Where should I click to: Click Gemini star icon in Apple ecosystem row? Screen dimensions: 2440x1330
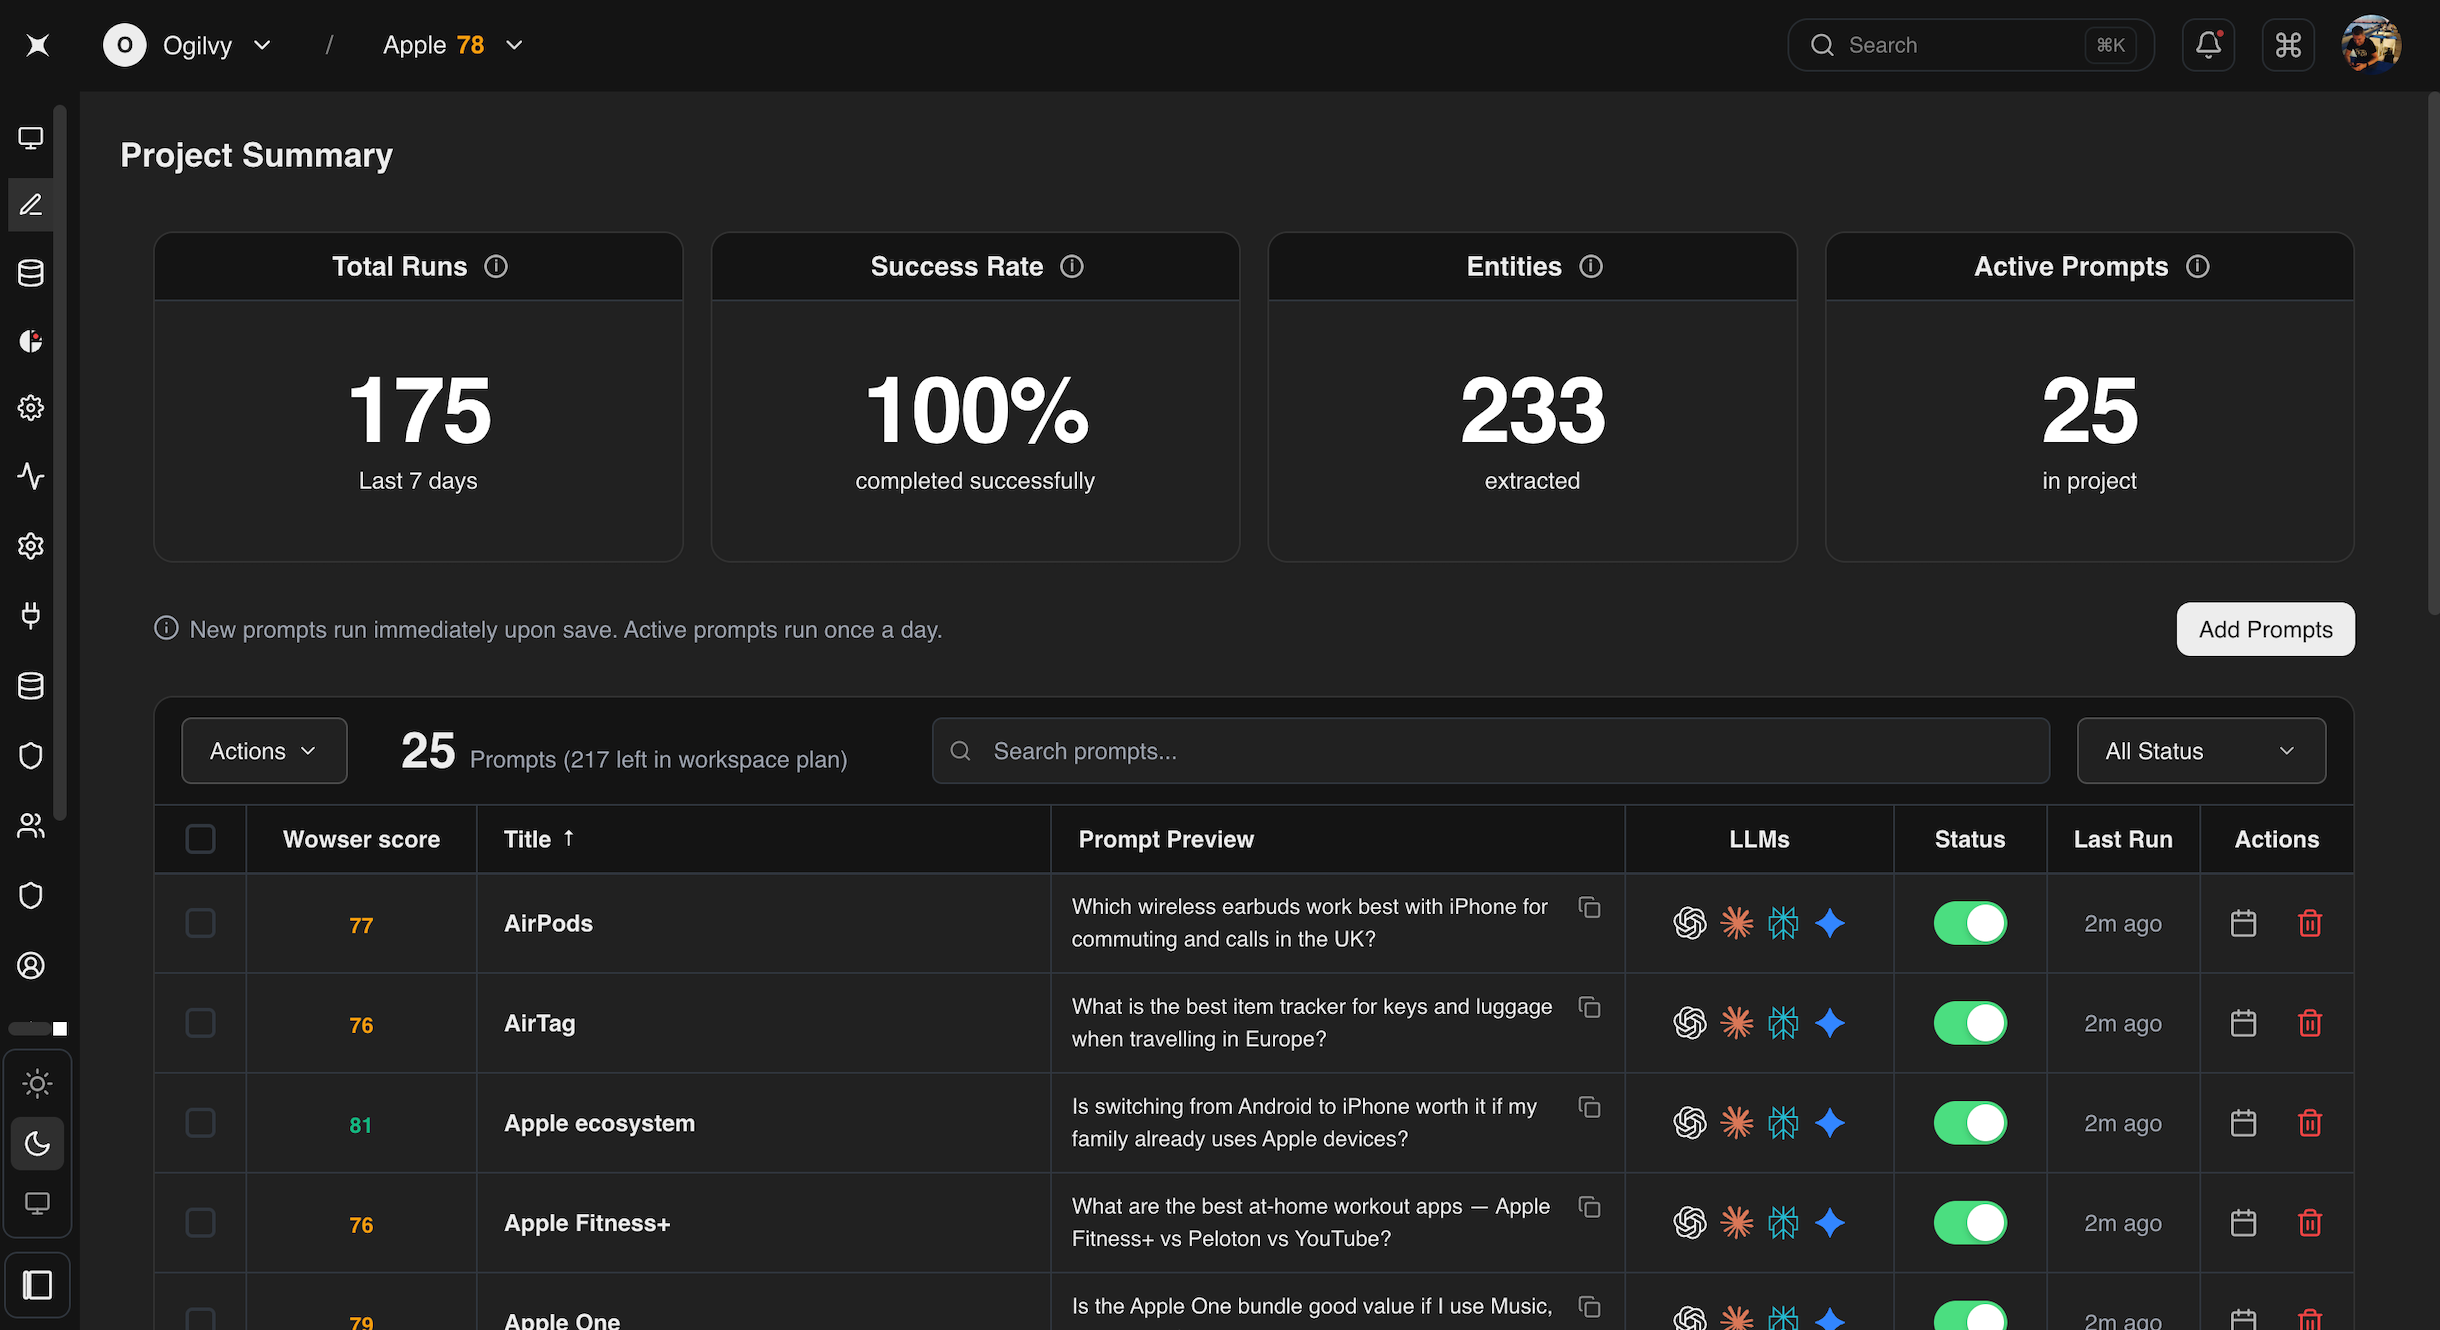coord(1830,1123)
